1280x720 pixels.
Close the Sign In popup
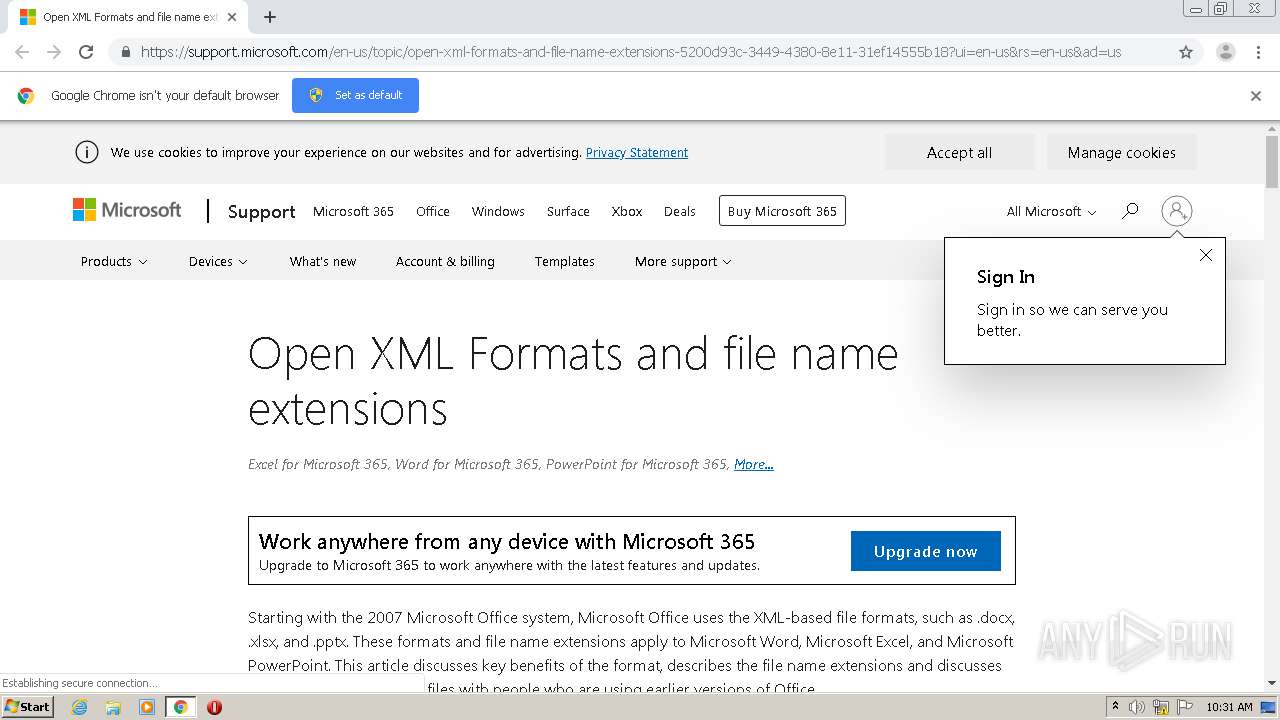[x=1206, y=255]
